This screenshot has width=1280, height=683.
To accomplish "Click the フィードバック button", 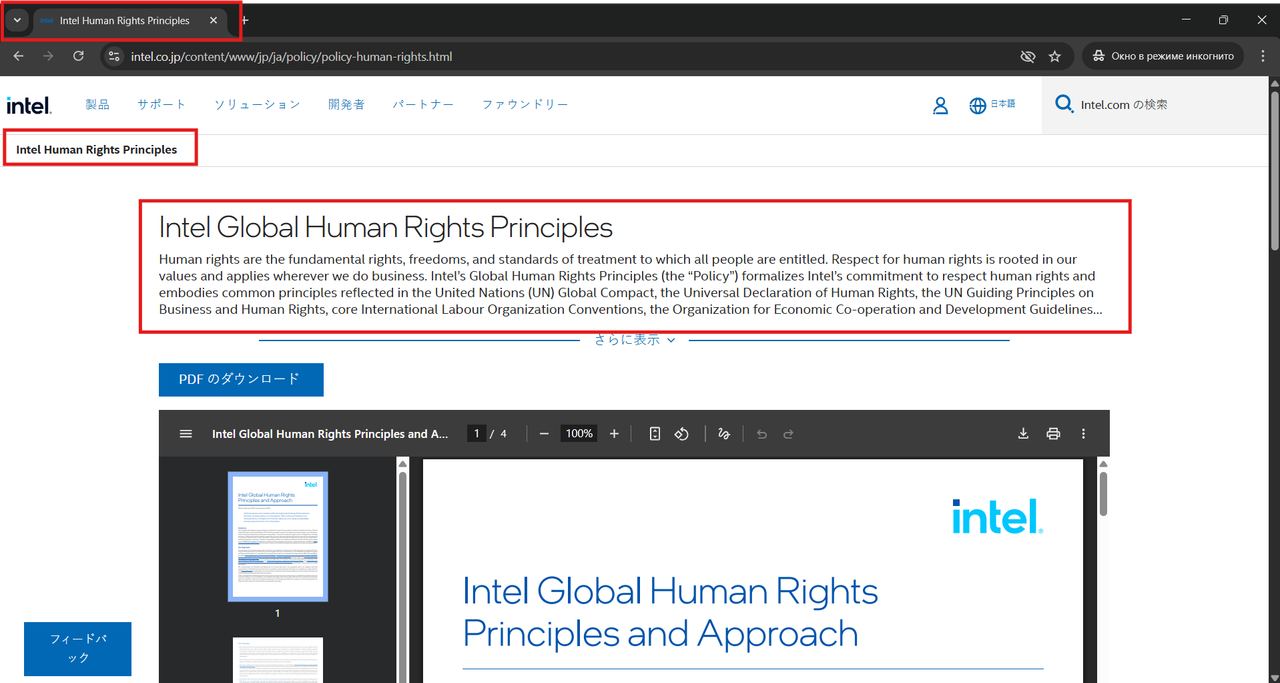I will pyautogui.click(x=78, y=649).
